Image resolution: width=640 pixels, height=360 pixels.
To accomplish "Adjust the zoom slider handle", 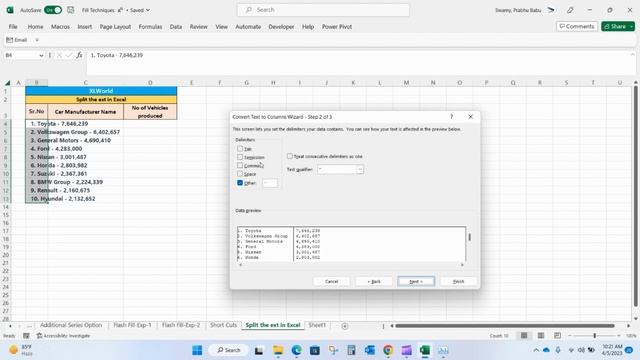I will [595, 336].
